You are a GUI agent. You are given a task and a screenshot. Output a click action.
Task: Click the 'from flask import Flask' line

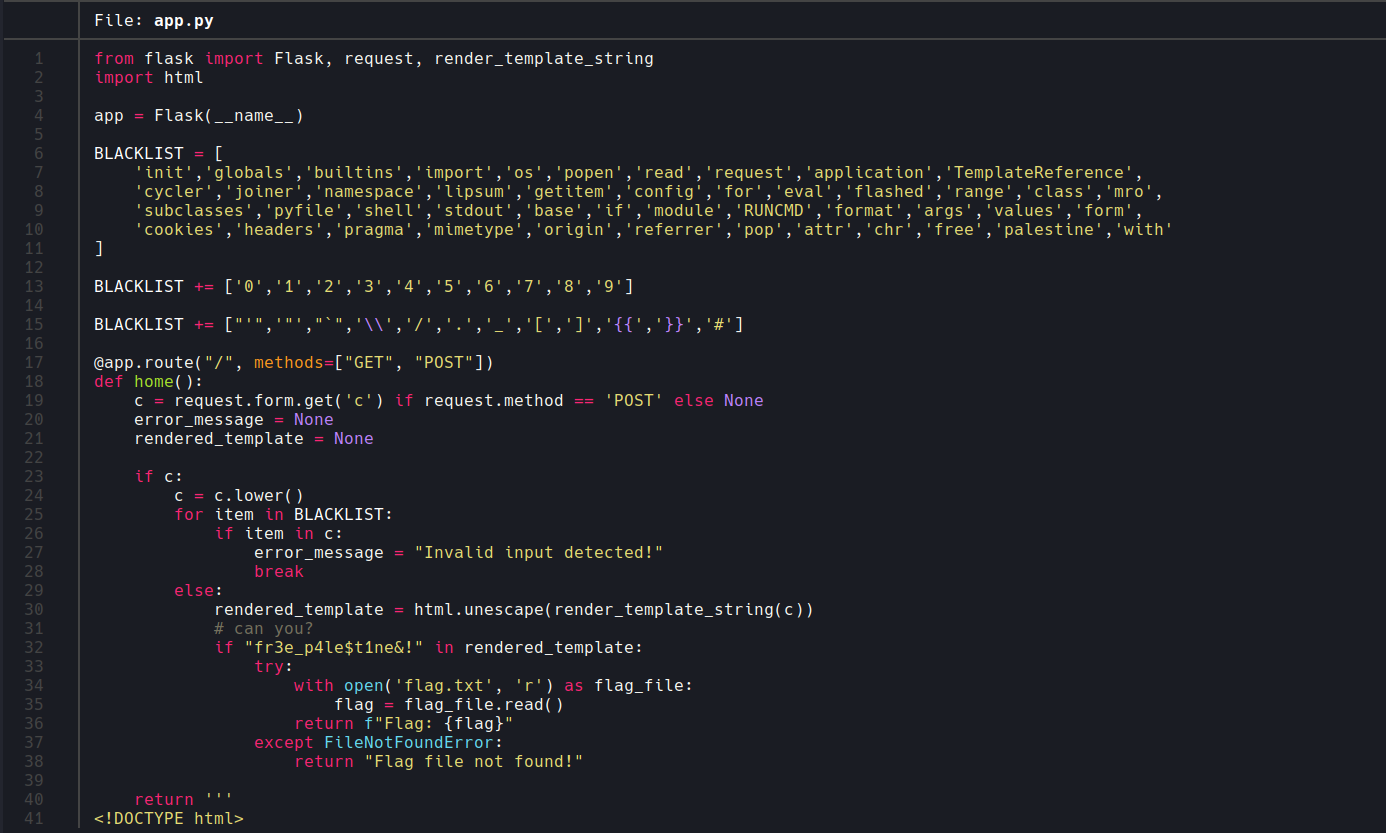374,58
